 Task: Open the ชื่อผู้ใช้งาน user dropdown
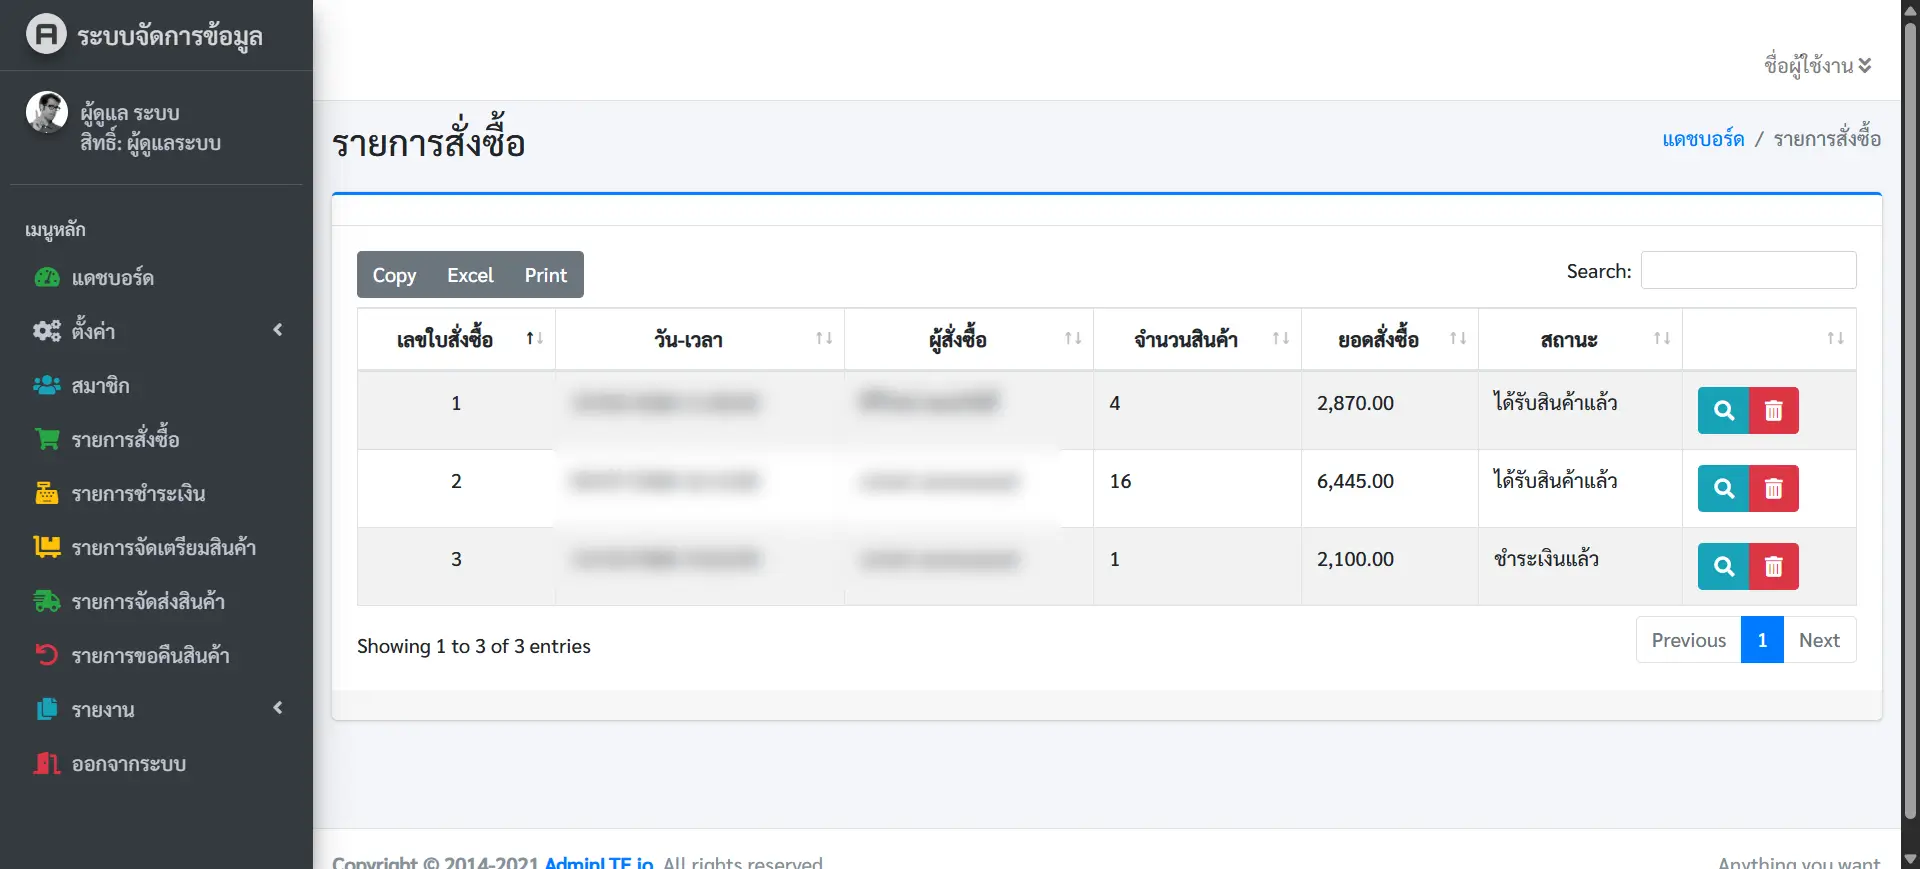click(1817, 66)
